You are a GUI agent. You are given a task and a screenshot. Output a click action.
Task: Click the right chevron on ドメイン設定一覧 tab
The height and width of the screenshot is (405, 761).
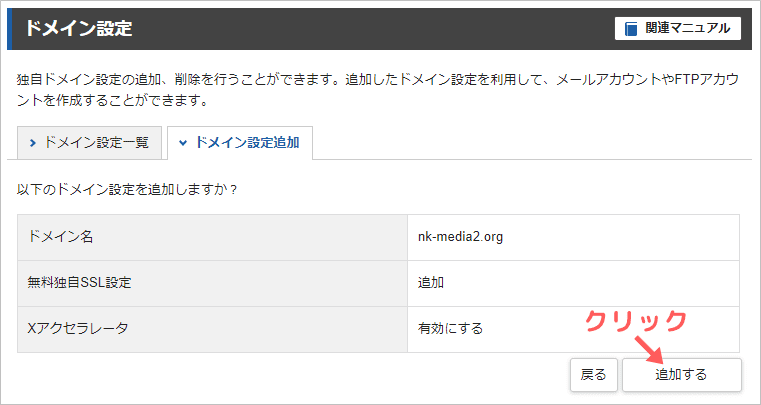(x=33, y=143)
